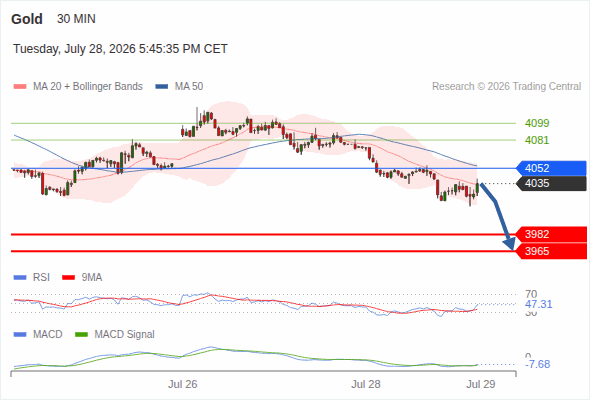This screenshot has height=400, width=590.
Task: Select the red 3965 target price tag
Action: coord(551,251)
